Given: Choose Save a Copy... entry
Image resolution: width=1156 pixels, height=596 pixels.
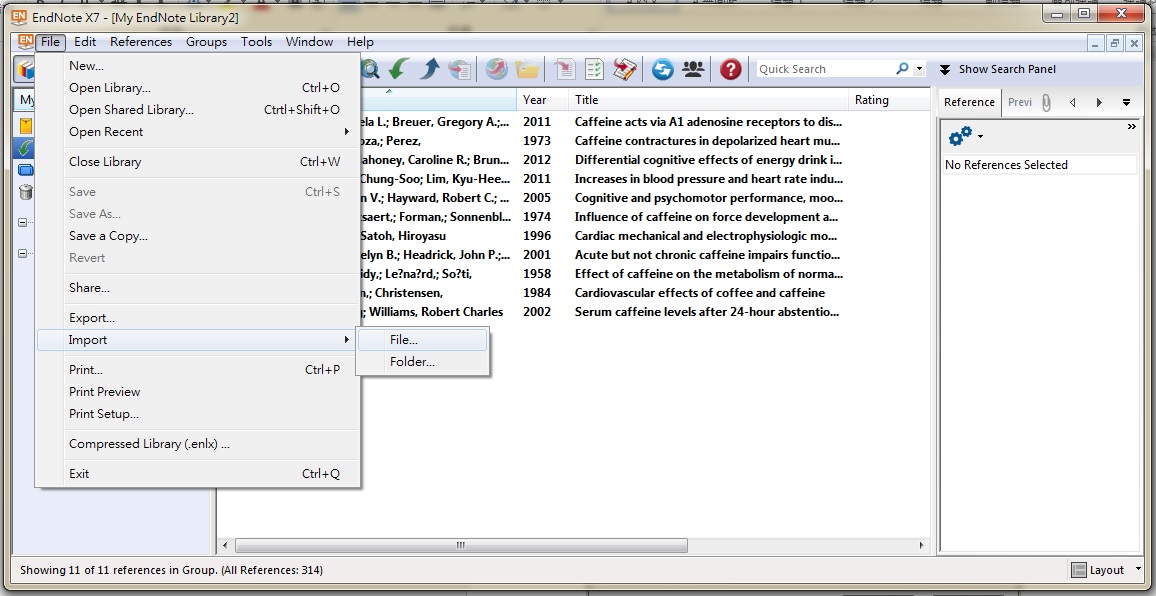Looking at the screenshot, I should point(199,236).
